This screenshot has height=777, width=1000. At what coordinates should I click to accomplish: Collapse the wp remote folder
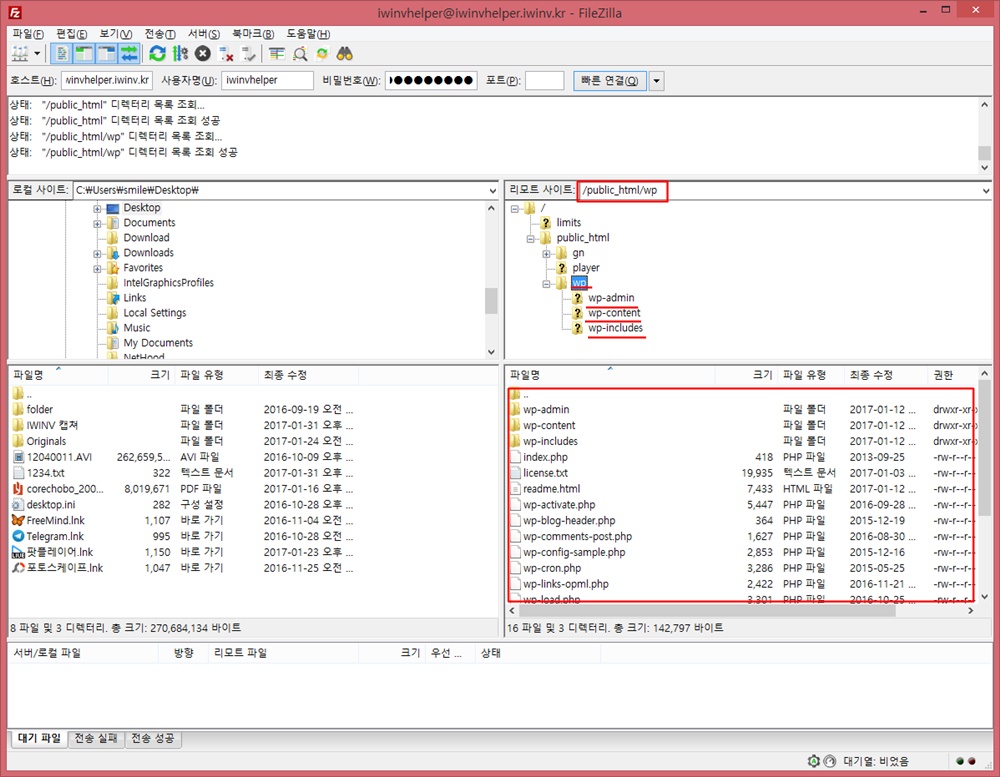[x=547, y=284]
